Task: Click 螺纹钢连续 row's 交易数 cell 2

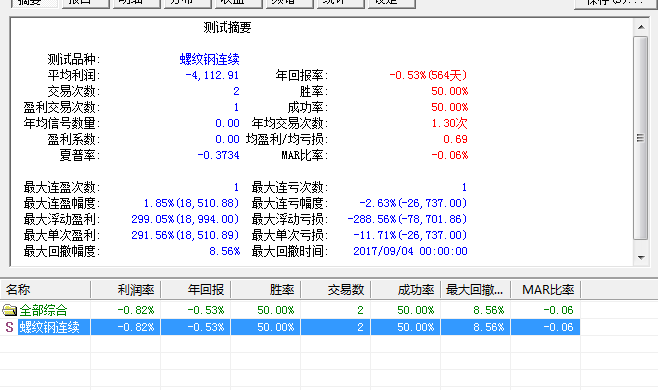Action: (x=336, y=327)
